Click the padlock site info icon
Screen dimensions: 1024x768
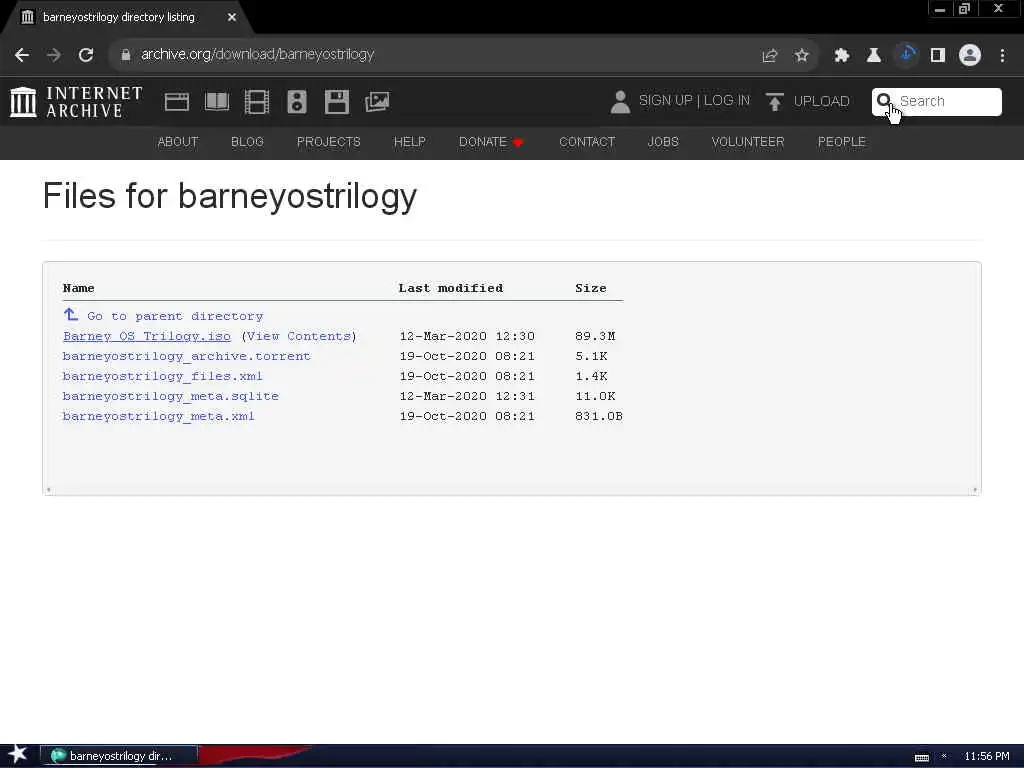125,55
